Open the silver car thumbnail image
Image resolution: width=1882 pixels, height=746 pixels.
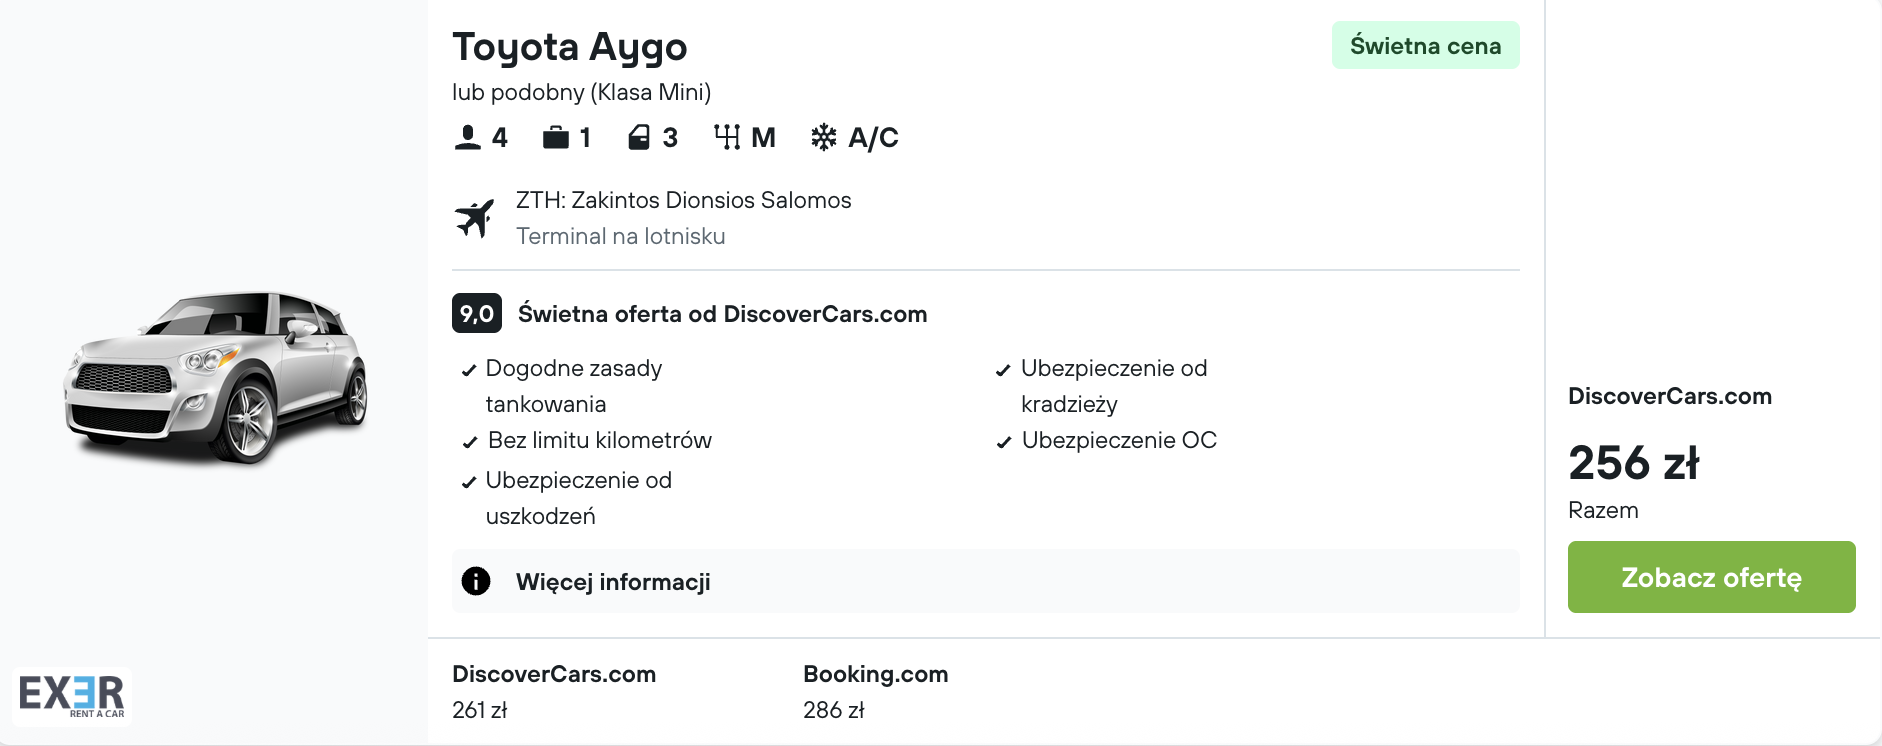click(x=217, y=378)
